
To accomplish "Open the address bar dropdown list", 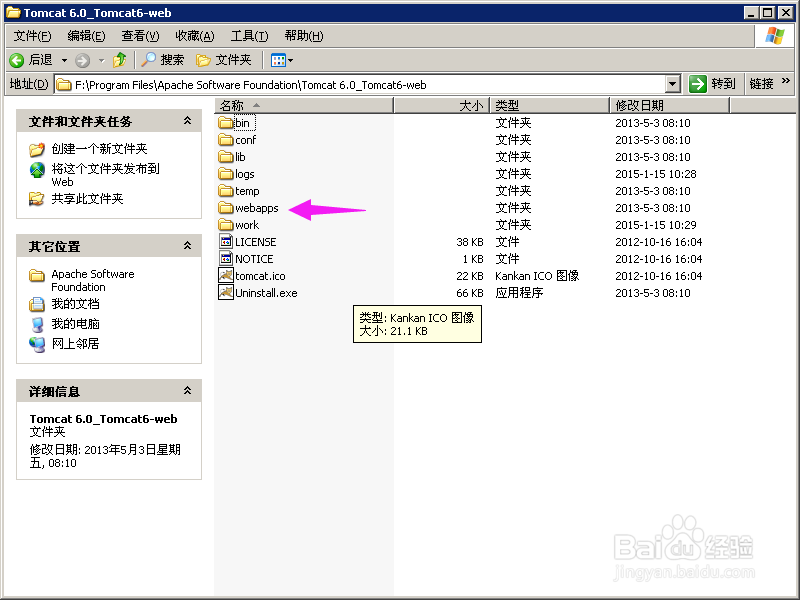I will click(673, 84).
